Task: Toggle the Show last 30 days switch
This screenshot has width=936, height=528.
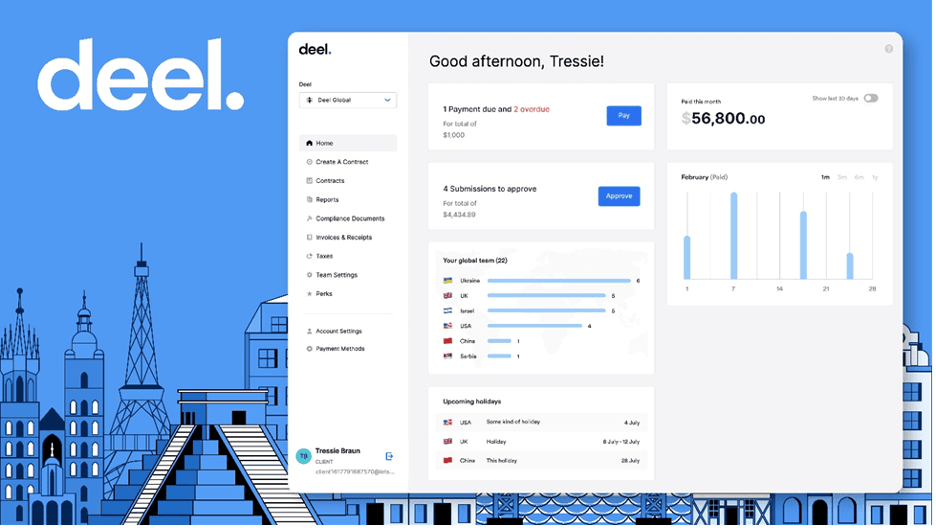Action: pyautogui.click(x=870, y=98)
